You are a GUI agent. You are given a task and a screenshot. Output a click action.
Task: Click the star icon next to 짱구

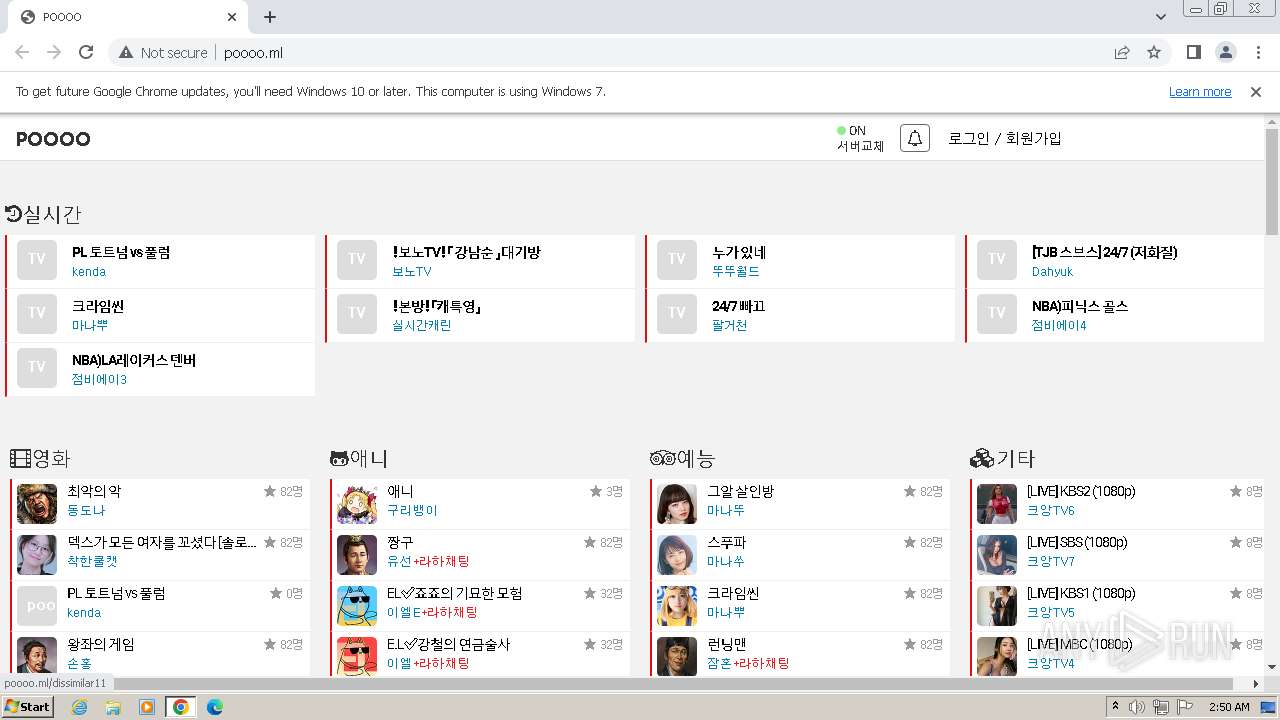590,542
